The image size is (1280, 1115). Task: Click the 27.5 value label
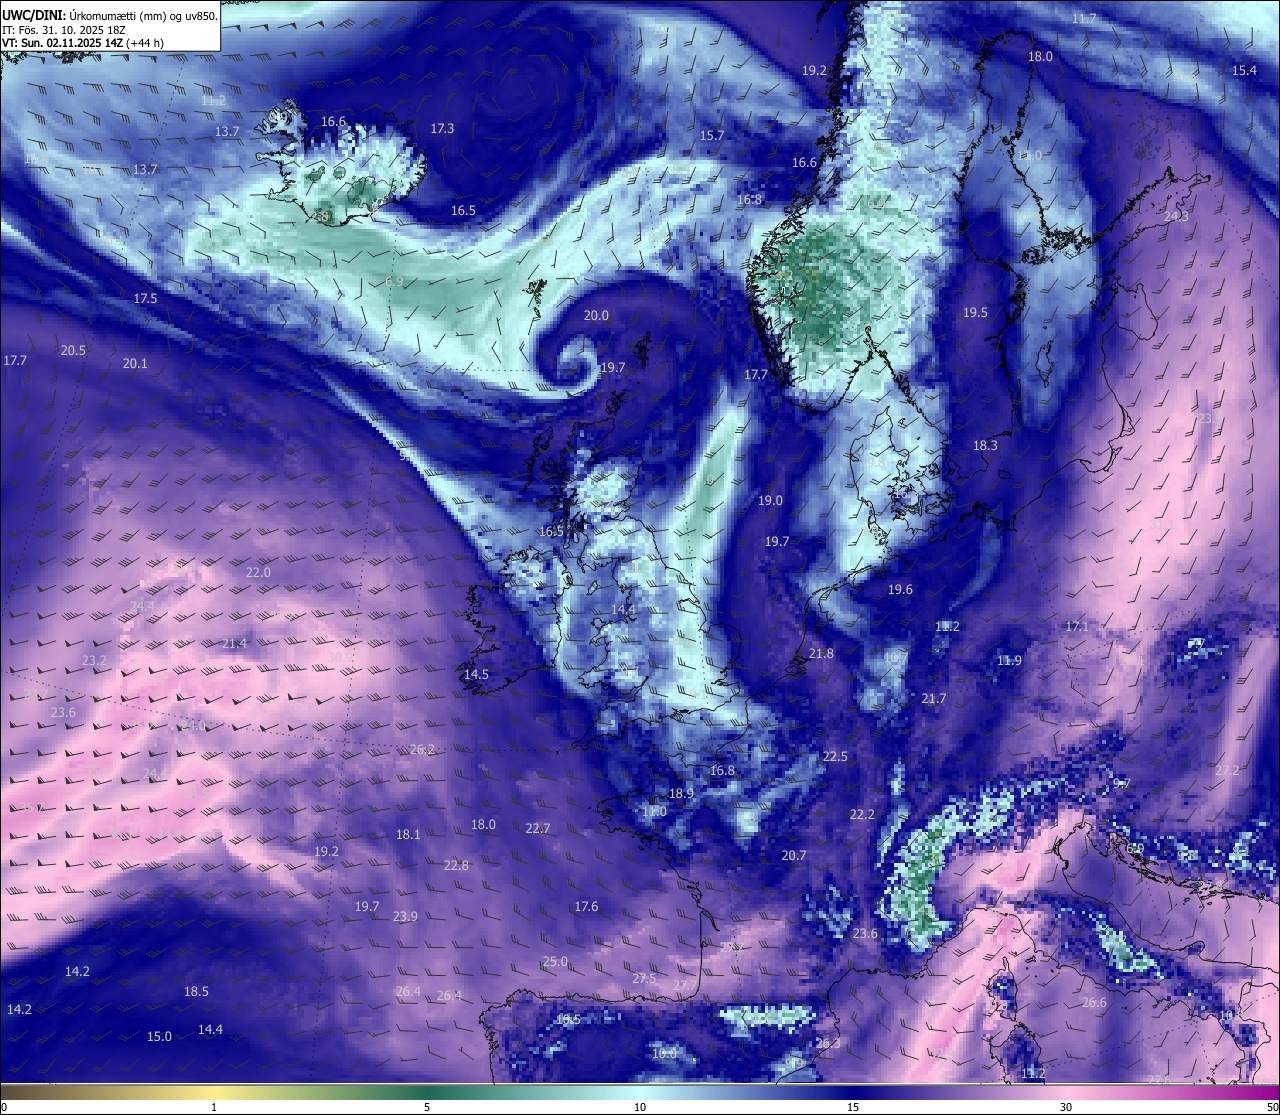pos(644,978)
